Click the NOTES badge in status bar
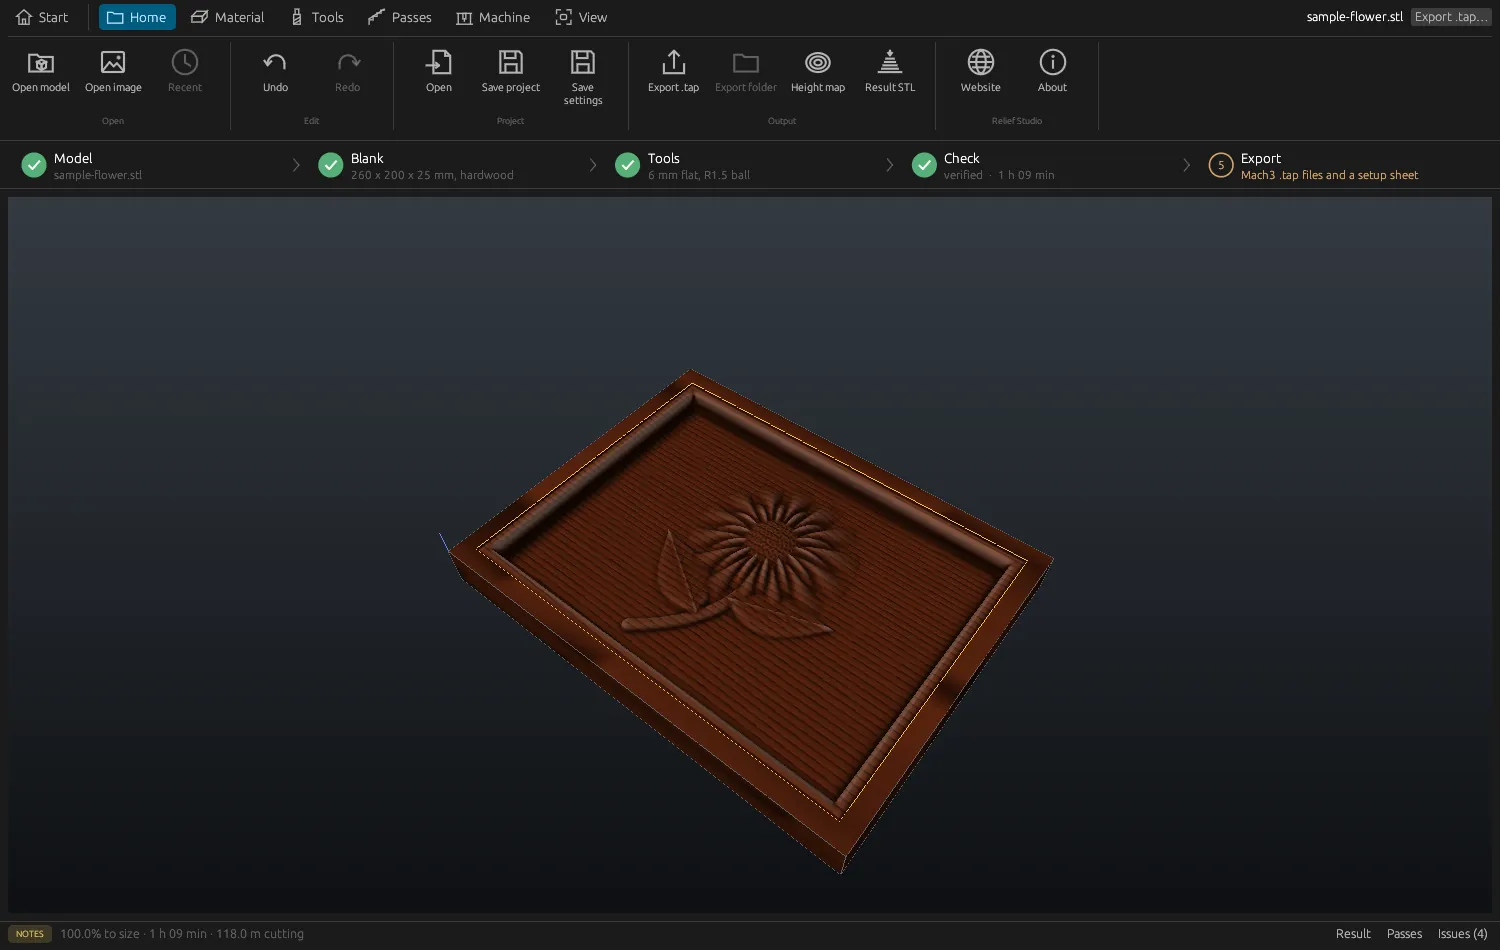1500x950 pixels. [x=30, y=934]
